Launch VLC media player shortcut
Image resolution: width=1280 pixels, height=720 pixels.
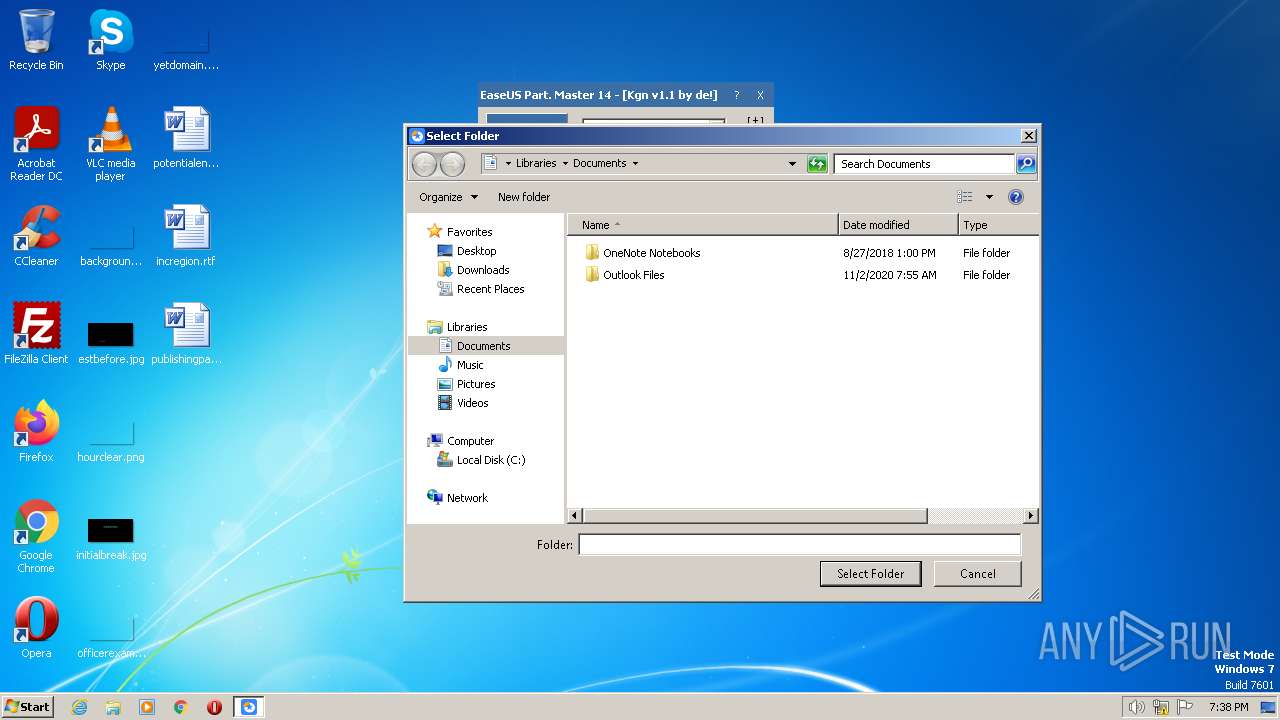coord(110,144)
